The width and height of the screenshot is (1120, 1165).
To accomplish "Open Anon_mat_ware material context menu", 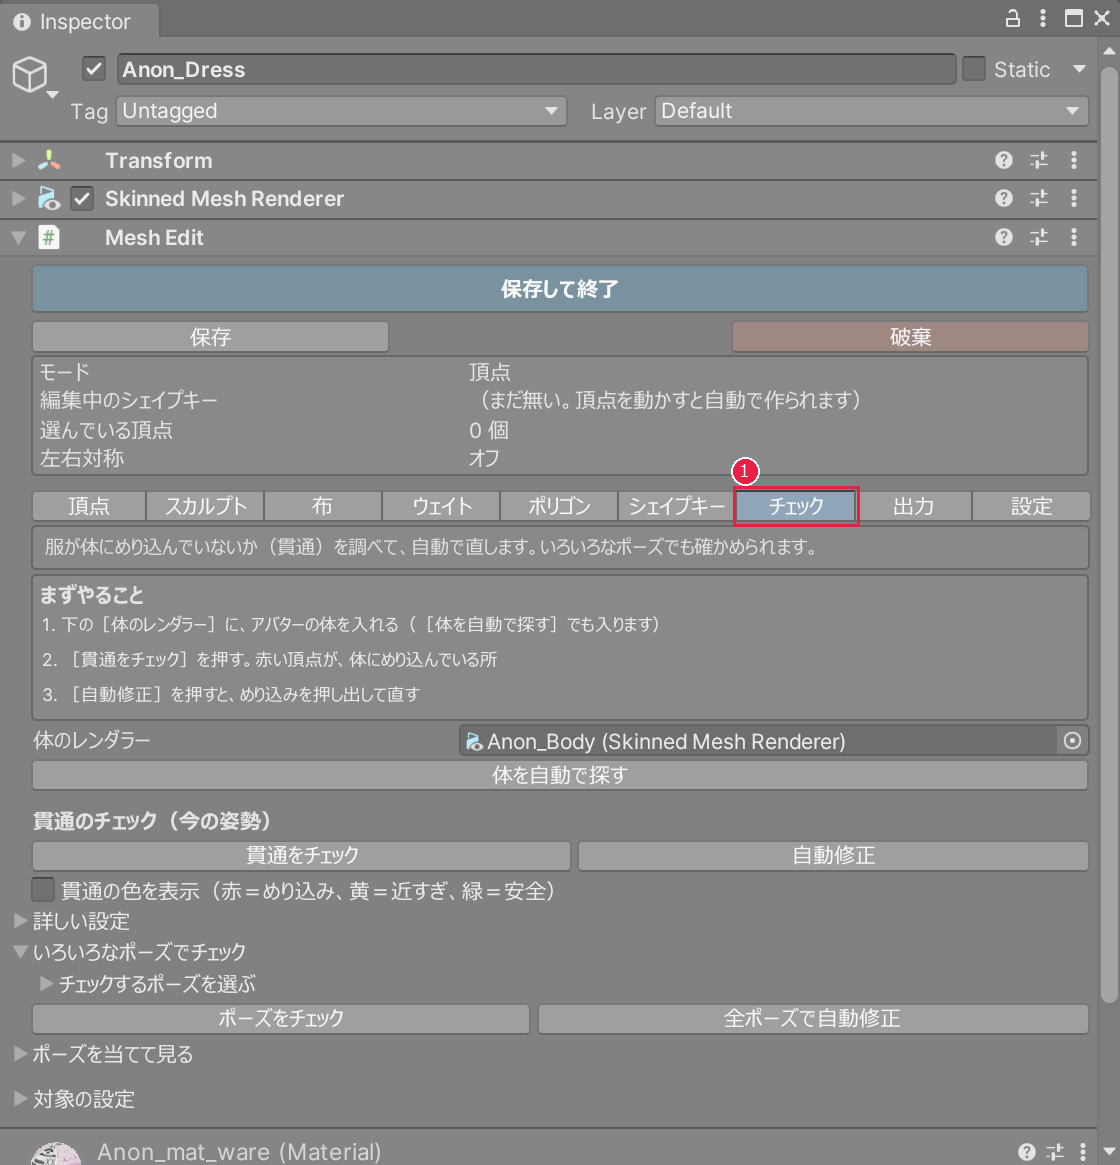I will (x=1083, y=1152).
